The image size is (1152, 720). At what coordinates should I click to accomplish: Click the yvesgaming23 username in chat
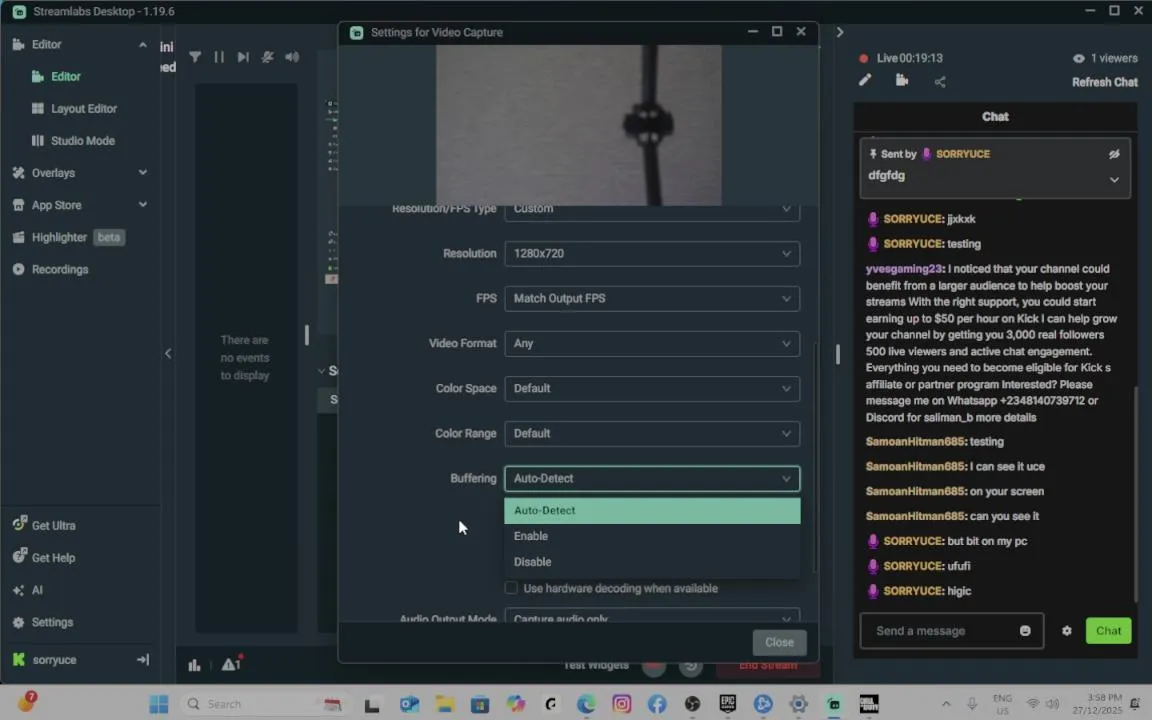tap(904, 269)
